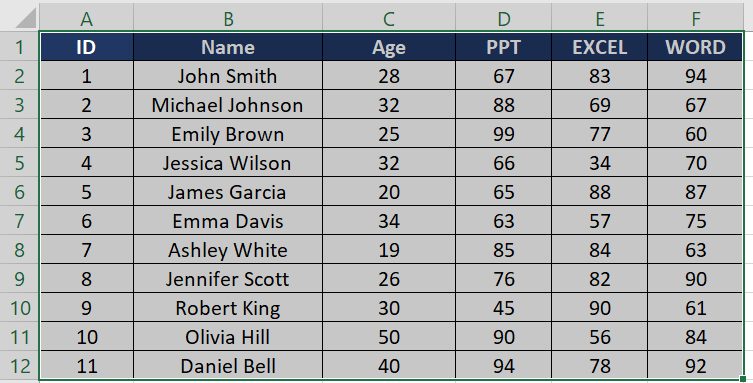The height and width of the screenshot is (383, 753).
Task: Click Jennifer Scott's WORD score 90
Action: pos(695,279)
